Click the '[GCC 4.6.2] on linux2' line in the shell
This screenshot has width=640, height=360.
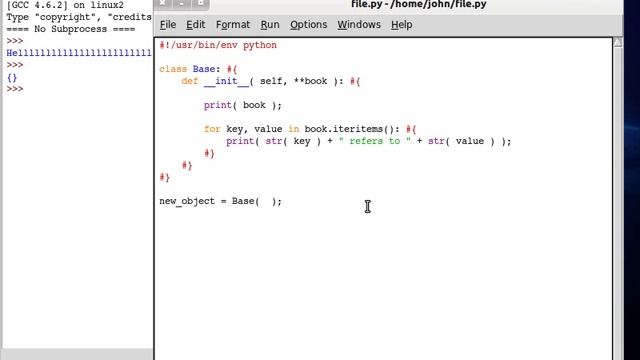pos(65,5)
